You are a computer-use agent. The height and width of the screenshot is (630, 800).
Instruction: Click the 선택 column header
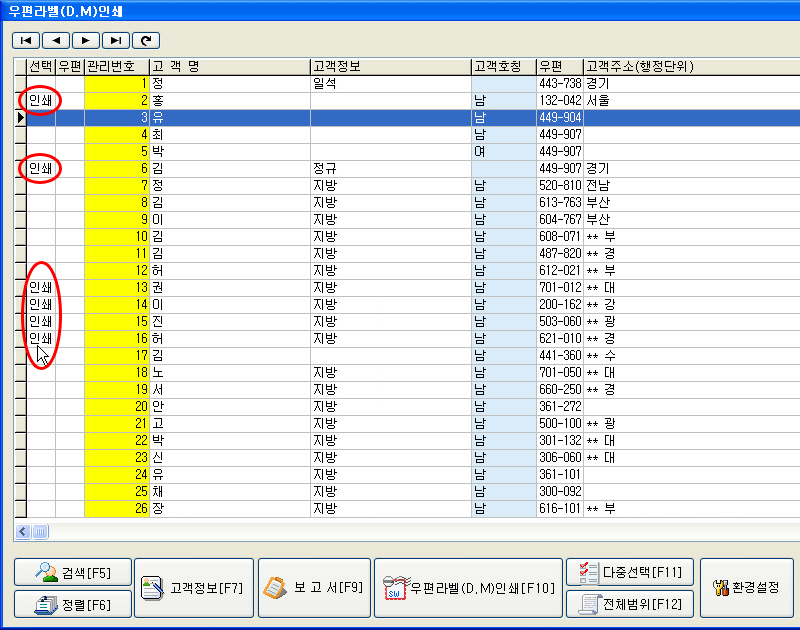pyautogui.click(x=41, y=66)
